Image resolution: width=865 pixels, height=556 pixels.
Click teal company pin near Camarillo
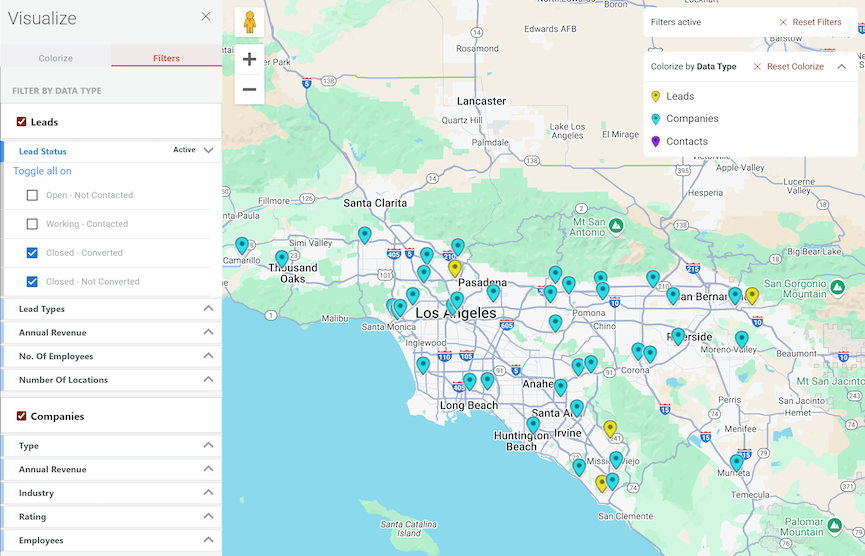(242, 245)
